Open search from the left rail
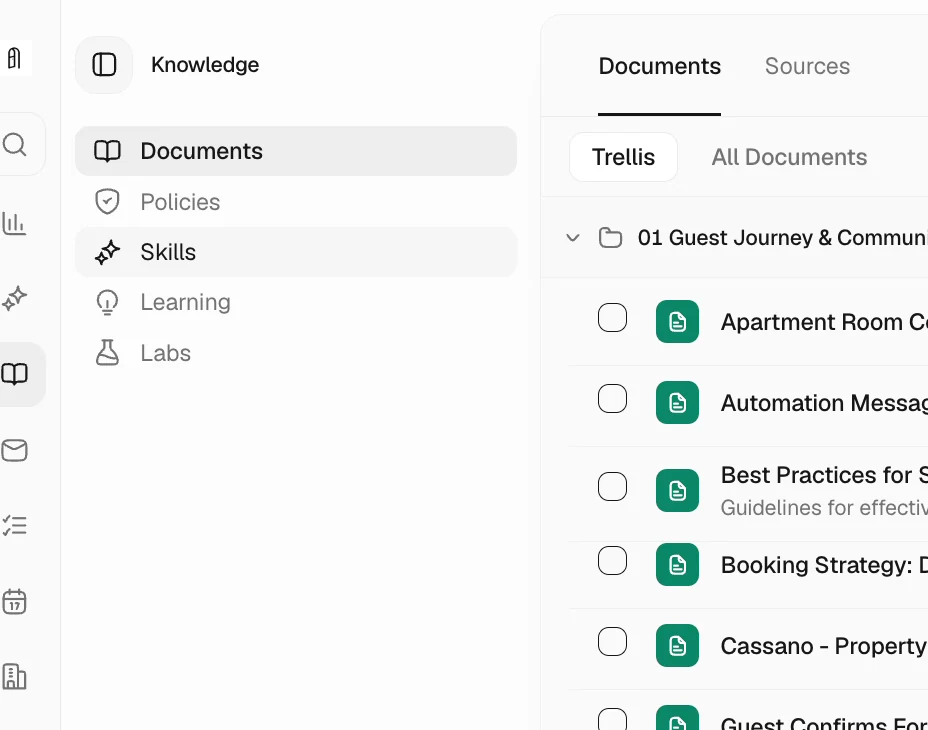This screenshot has width=928, height=730. tap(15, 144)
